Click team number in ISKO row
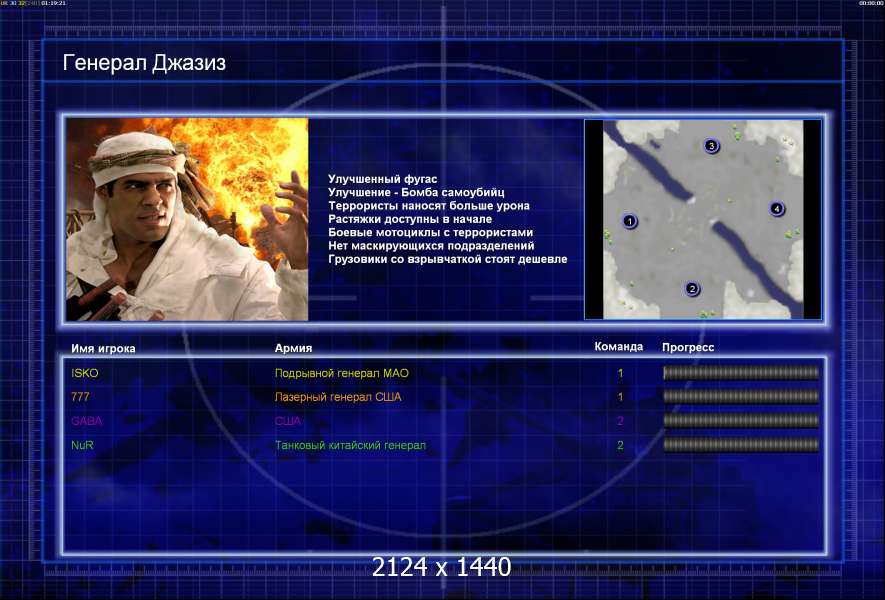The image size is (885, 600). [620, 373]
